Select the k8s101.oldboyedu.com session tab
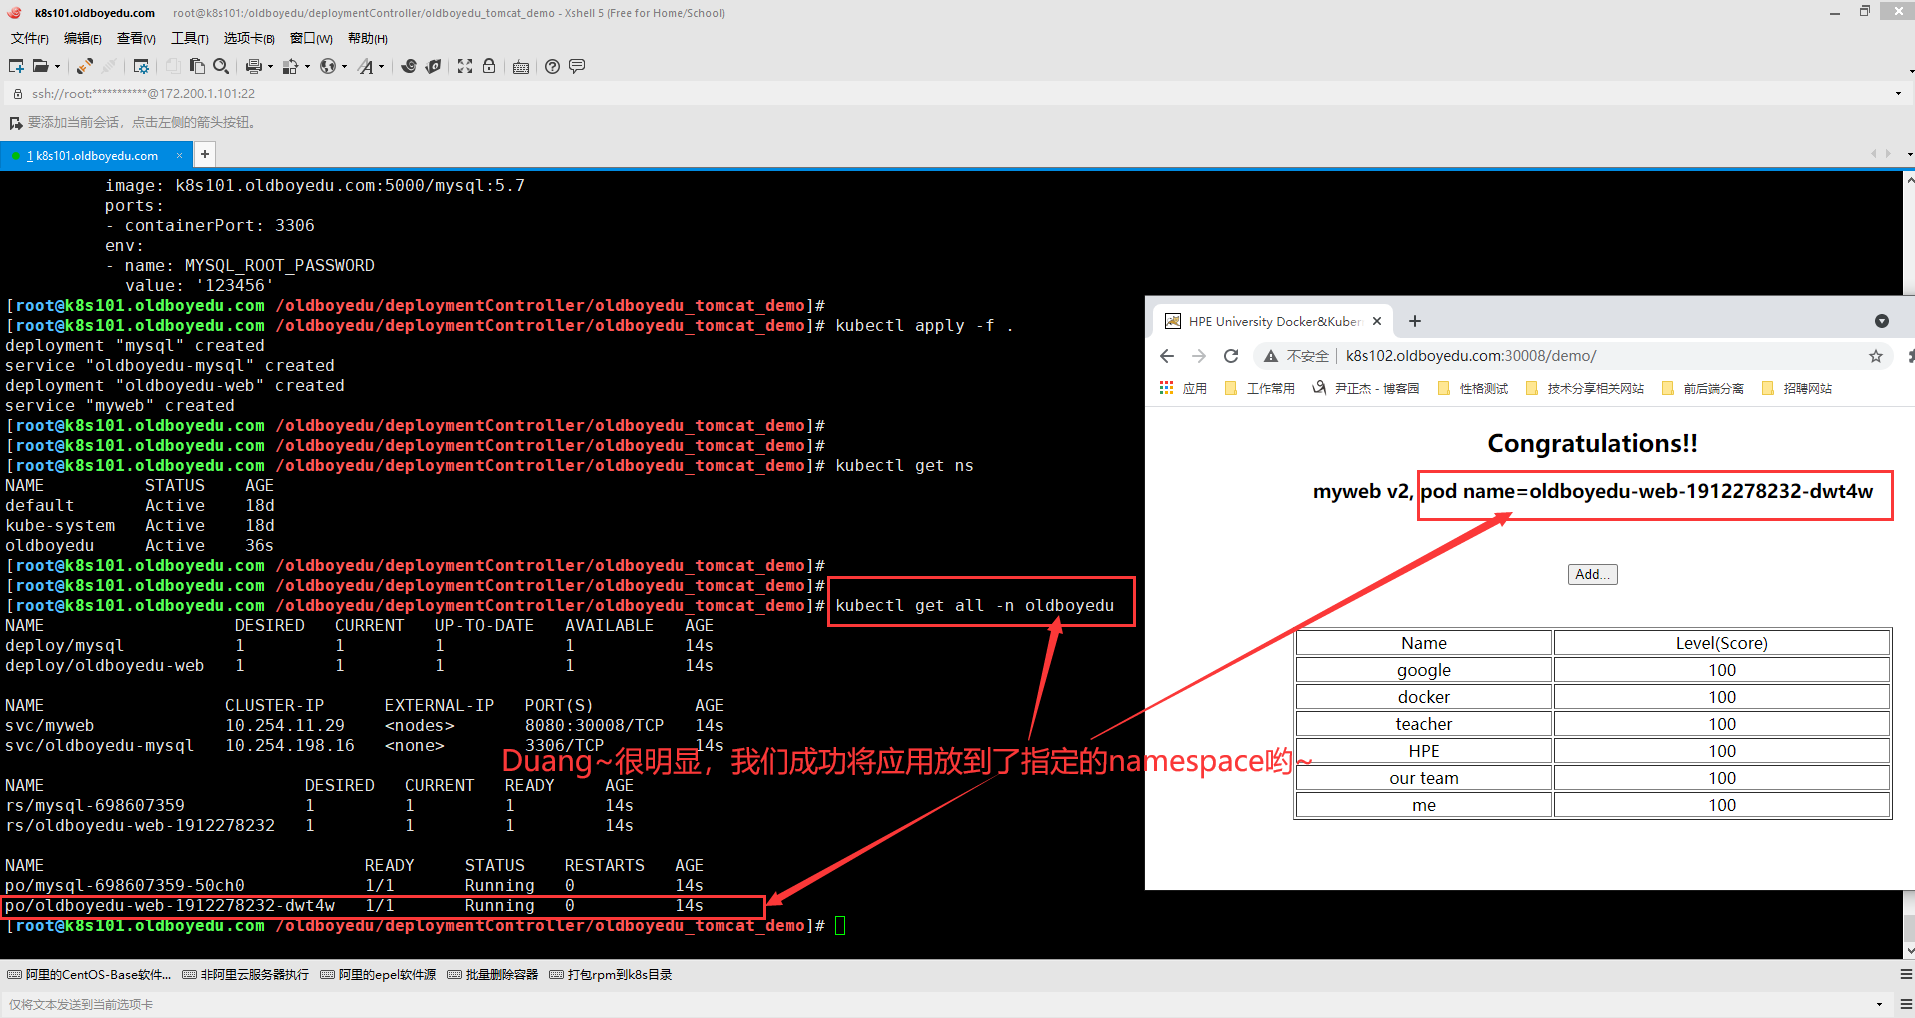1915x1018 pixels. pyautogui.click(x=92, y=155)
